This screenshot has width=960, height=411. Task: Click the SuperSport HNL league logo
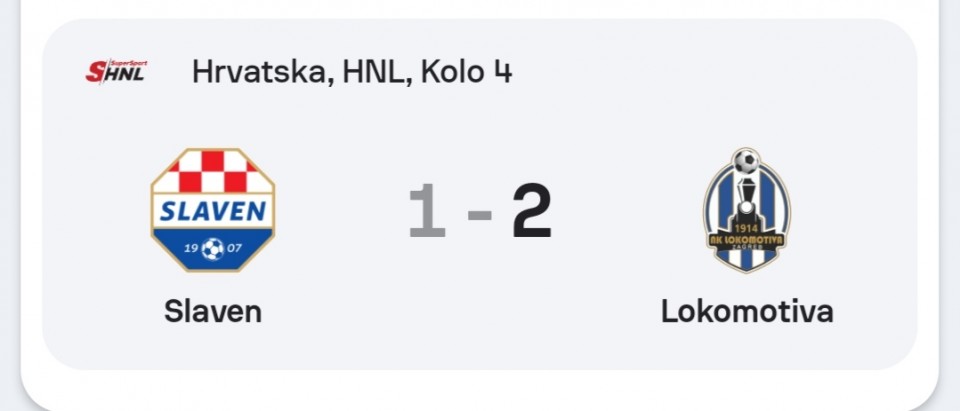pos(116,72)
